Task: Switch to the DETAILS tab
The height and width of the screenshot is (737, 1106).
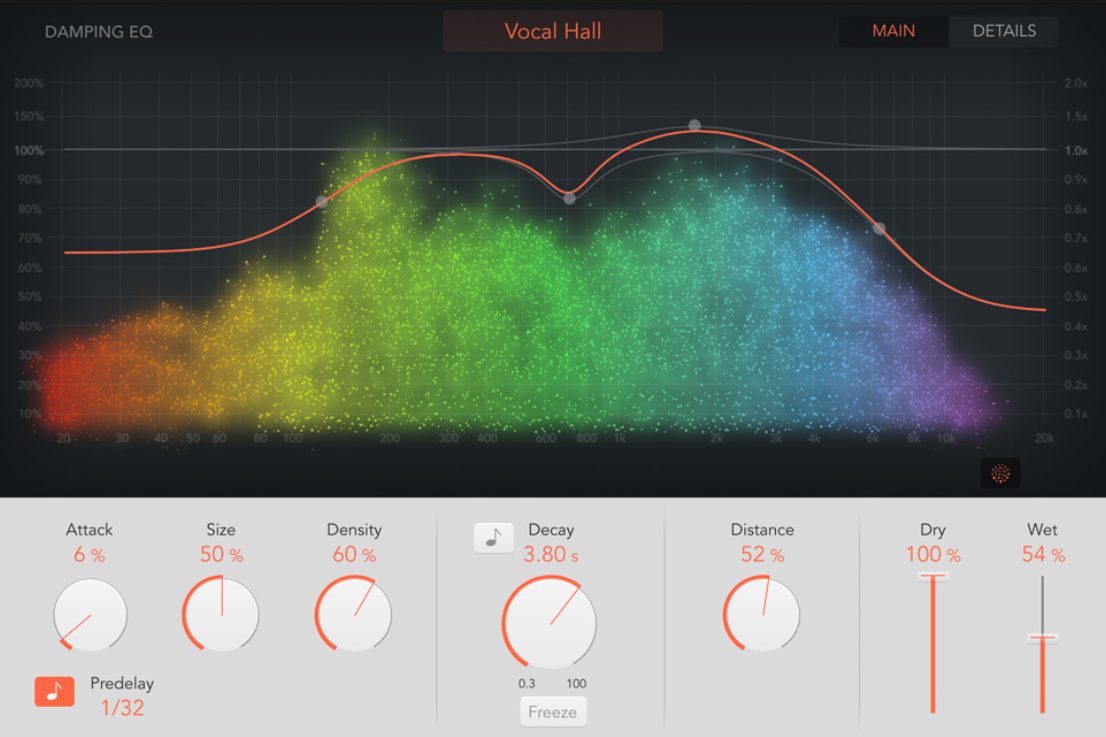Action: [x=1003, y=31]
